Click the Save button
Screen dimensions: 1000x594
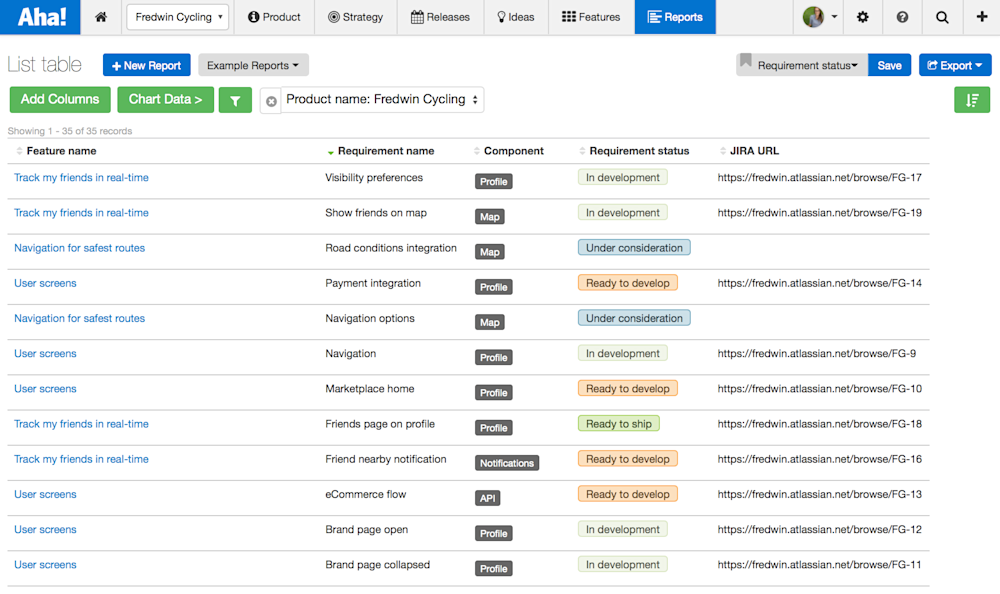pyautogui.click(x=889, y=64)
